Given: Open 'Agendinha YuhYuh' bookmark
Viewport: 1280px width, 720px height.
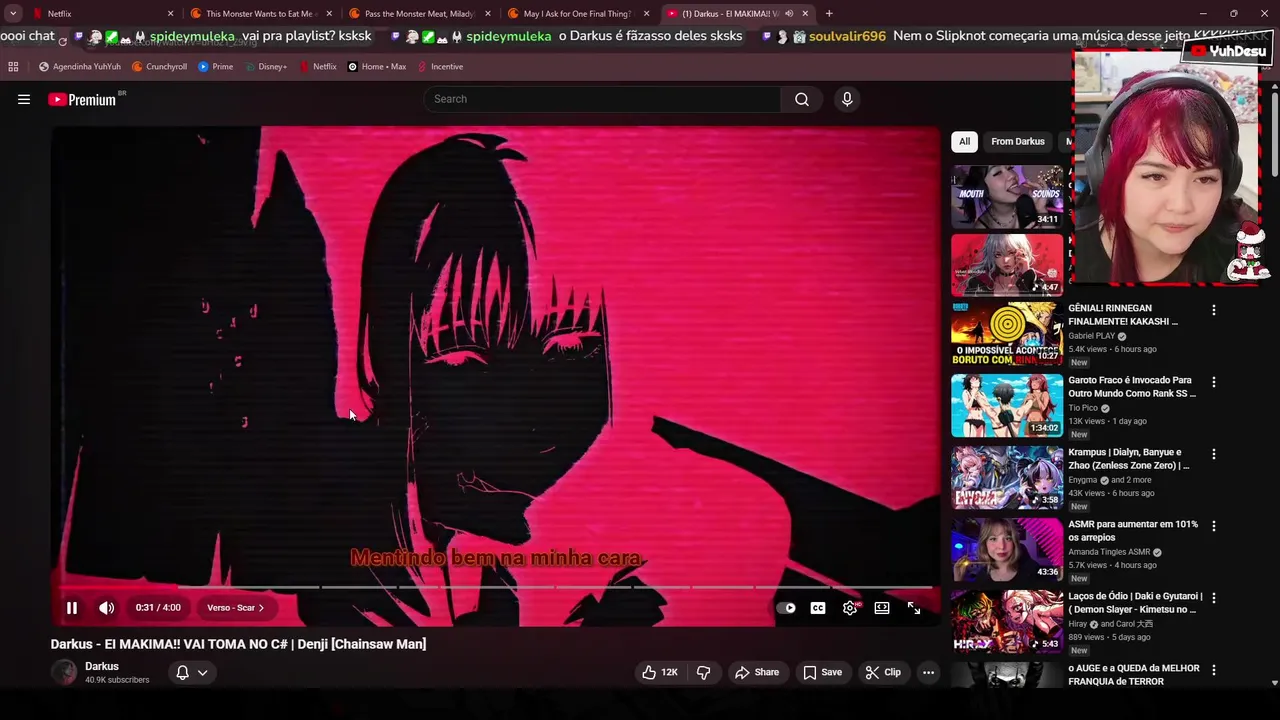Looking at the screenshot, I should click(80, 67).
